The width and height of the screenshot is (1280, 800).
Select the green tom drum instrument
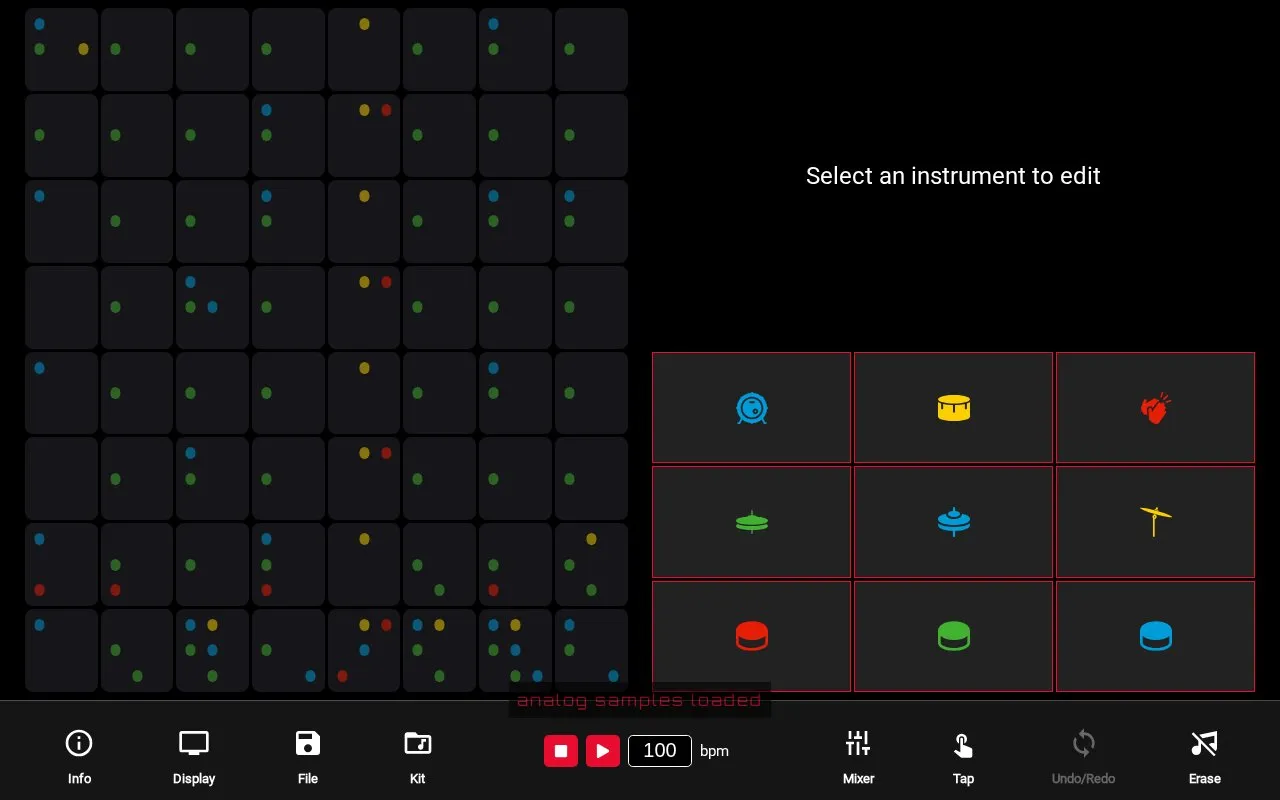(x=953, y=636)
